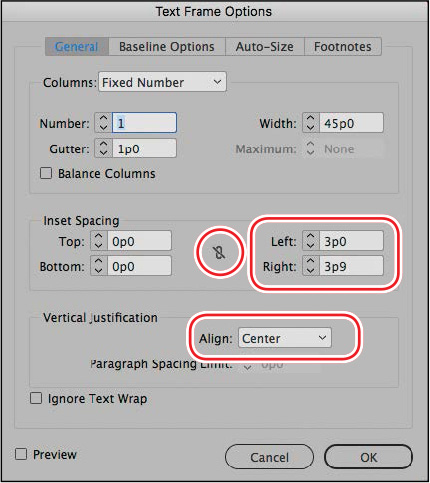Click into the Width value field
Image resolution: width=430 pixels, height=483 pixels.
point(351,123)
